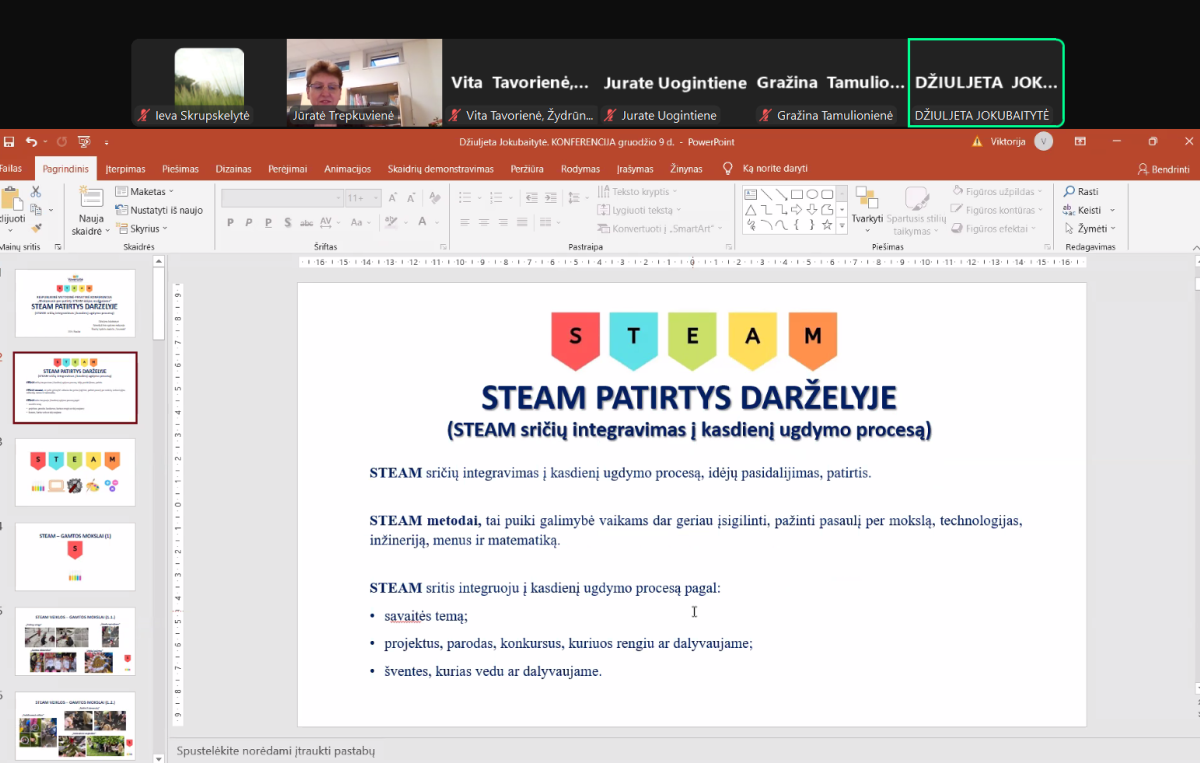
Task: Select the oval shape in shapes gallery
Action: 812,194
